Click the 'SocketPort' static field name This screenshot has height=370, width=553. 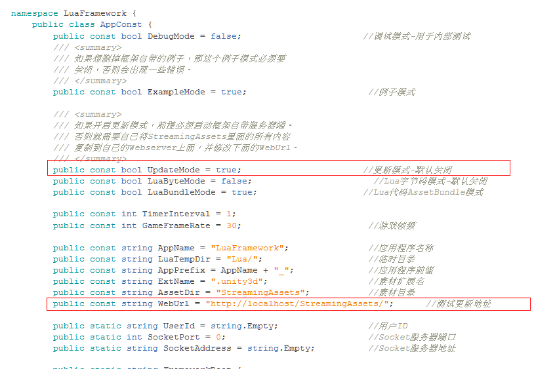tap(174, 337)
